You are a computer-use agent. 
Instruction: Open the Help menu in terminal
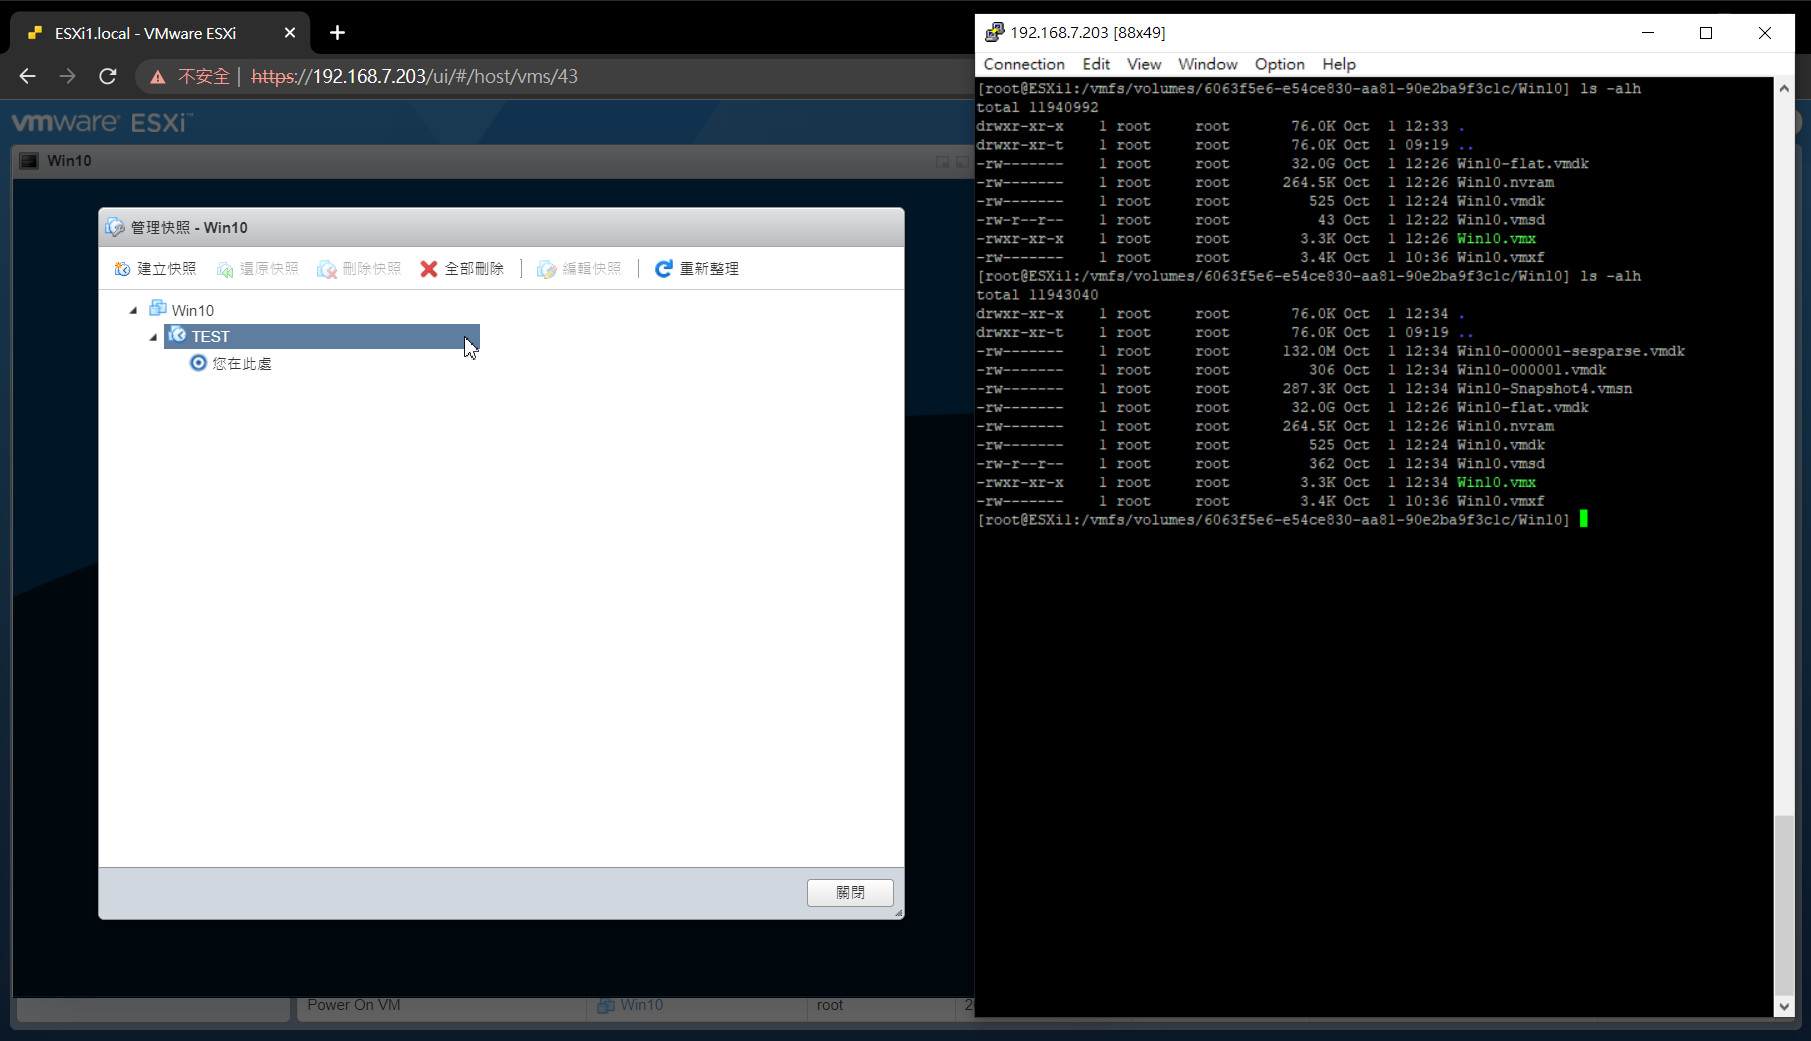pos(1338,64)
